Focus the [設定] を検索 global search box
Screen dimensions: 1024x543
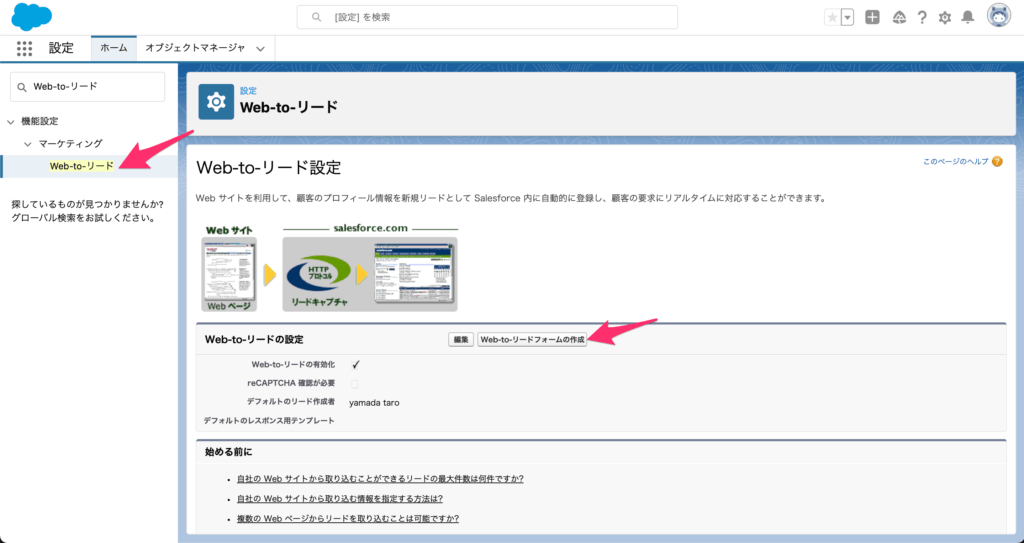coord(487,18)
